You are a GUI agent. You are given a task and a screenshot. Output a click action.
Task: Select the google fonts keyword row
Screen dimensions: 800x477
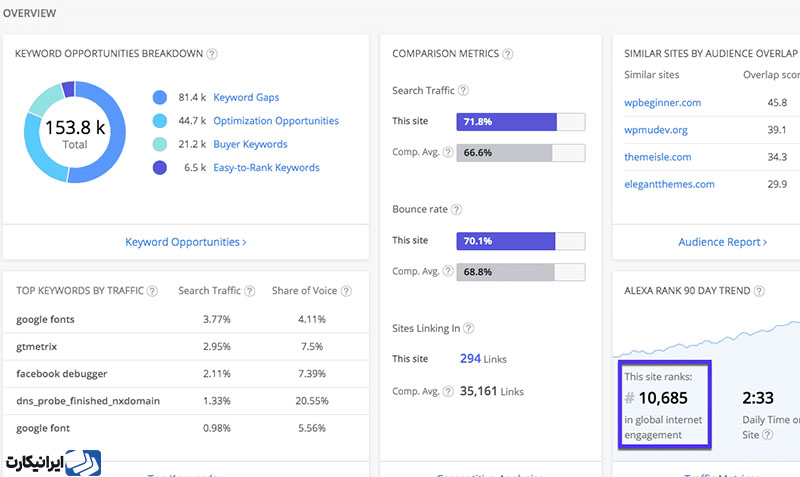tap(186, 320)
